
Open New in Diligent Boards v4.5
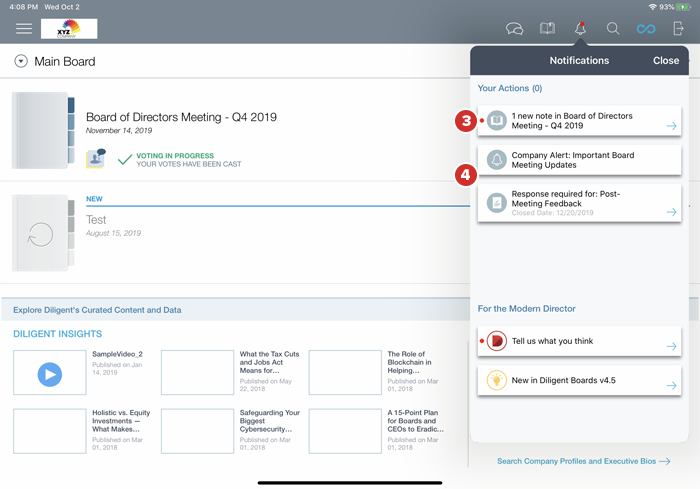coord(579,380)
